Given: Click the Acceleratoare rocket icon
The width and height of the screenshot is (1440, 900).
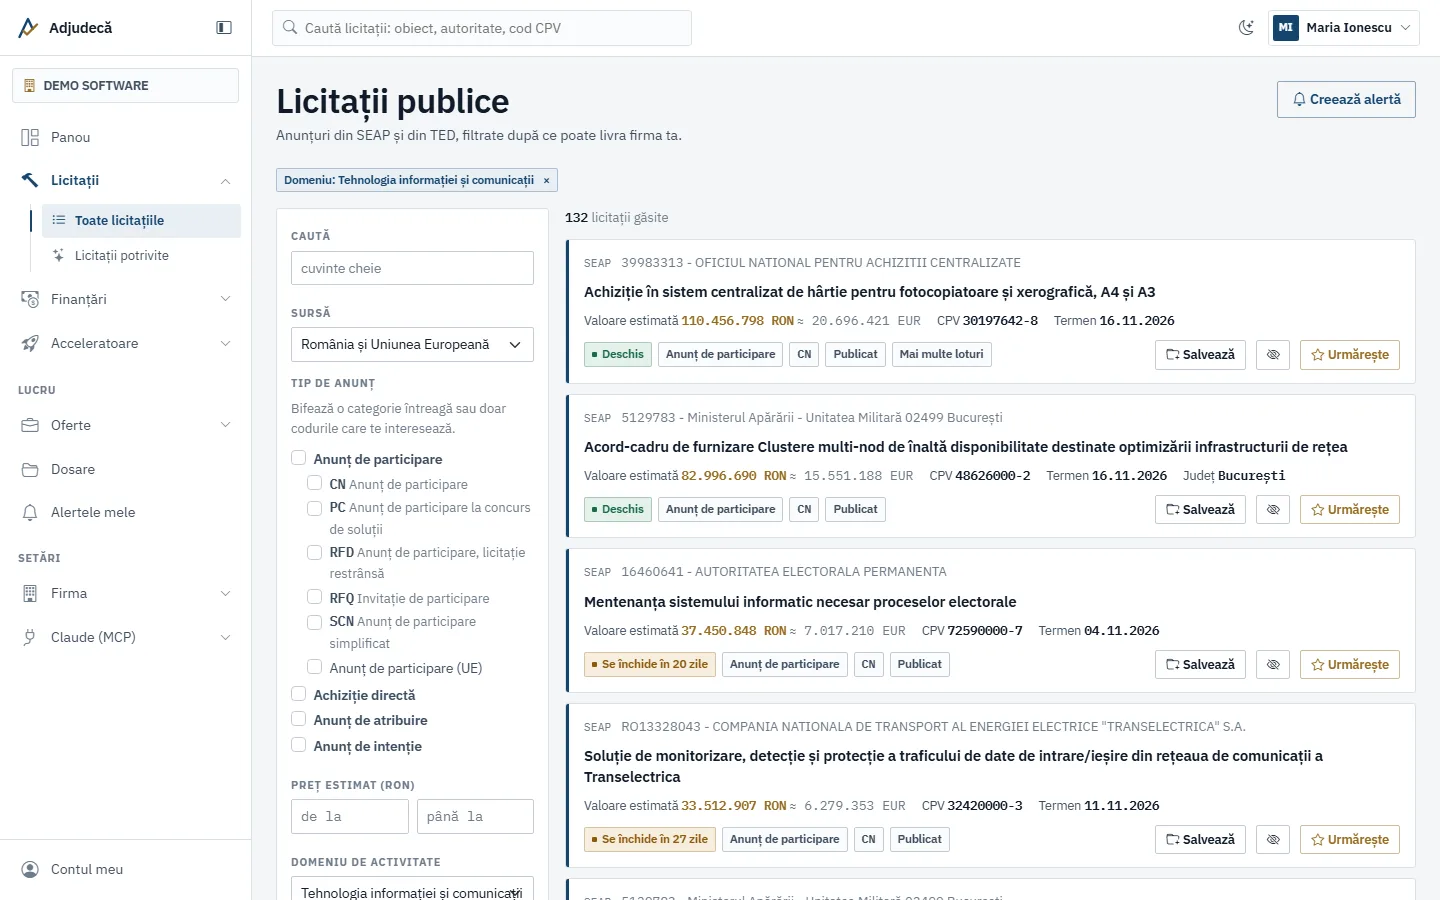Looking at the screenshot, I should [30, 343].
